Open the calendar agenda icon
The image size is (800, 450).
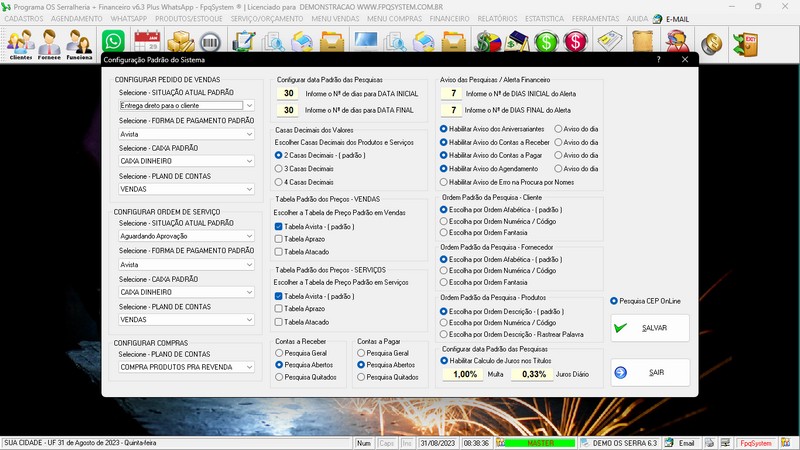click(x=147, y=43)
